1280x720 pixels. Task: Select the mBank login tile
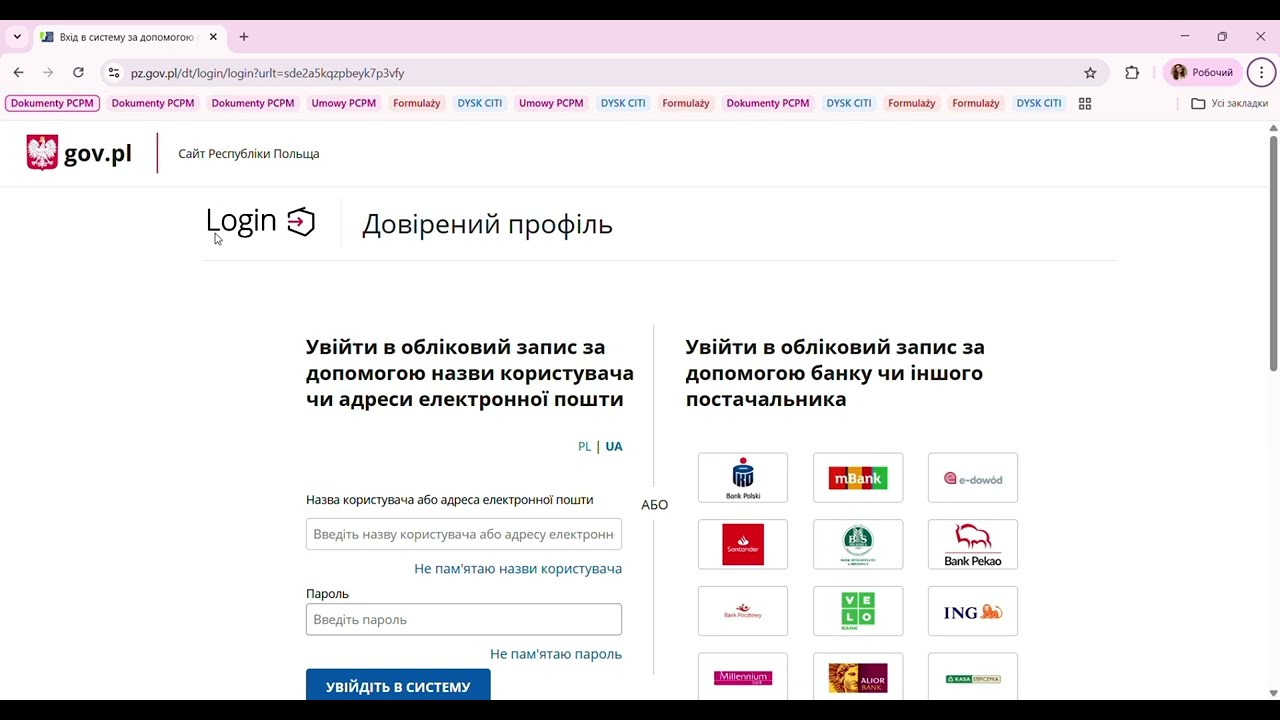(858, 478)
